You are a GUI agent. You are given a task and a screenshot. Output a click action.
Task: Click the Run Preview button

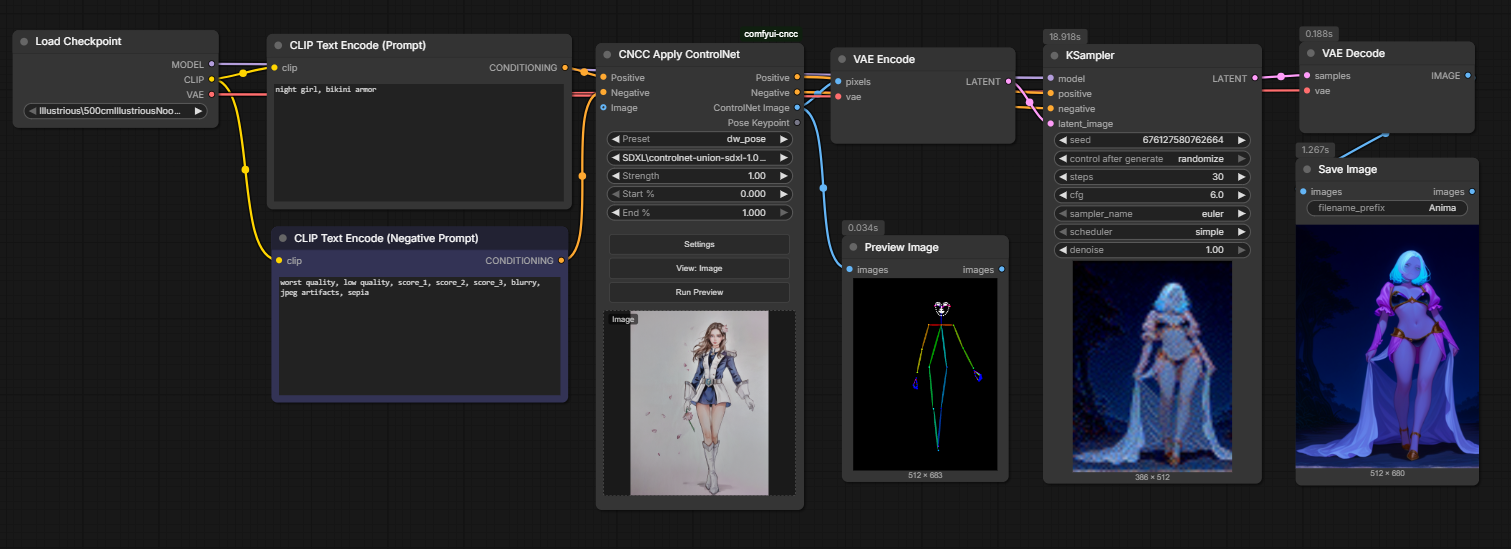(x=699, y=292)
